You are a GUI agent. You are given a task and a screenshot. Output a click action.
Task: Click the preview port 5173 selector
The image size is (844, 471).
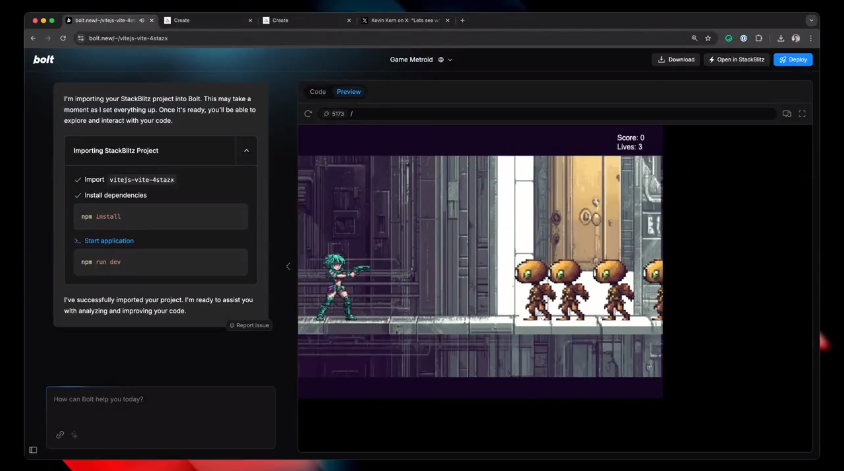pos(334,114)
